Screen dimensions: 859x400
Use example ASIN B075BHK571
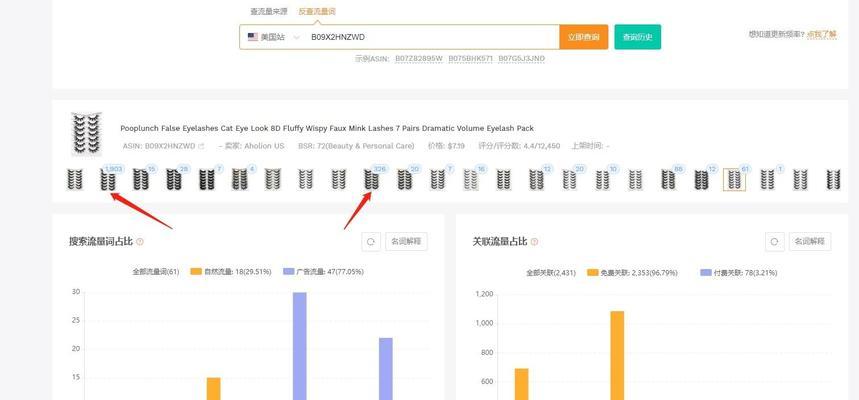(471, 58)
